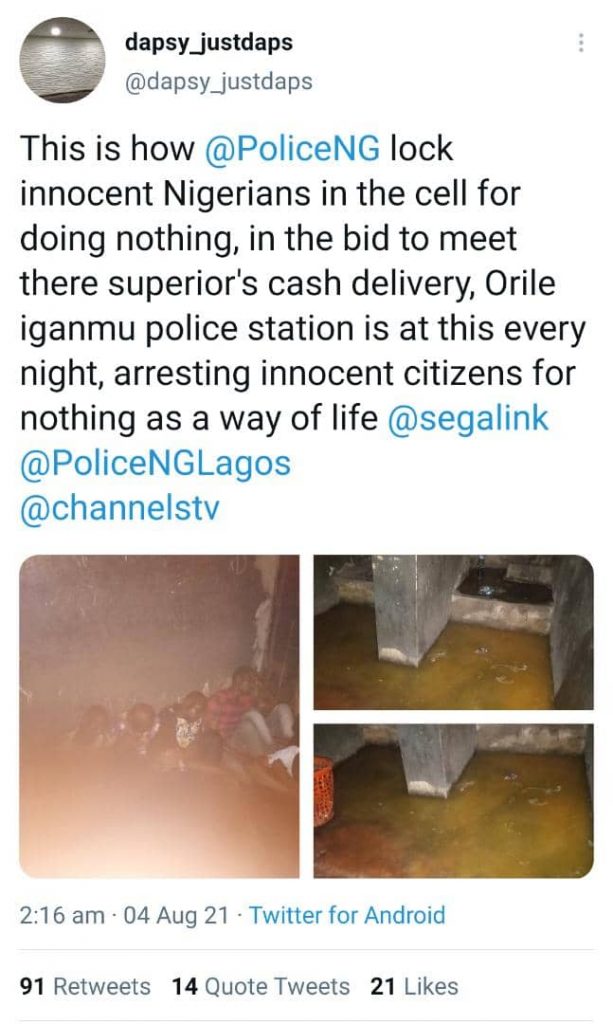View the 91 Retweets list

point(85,986)
